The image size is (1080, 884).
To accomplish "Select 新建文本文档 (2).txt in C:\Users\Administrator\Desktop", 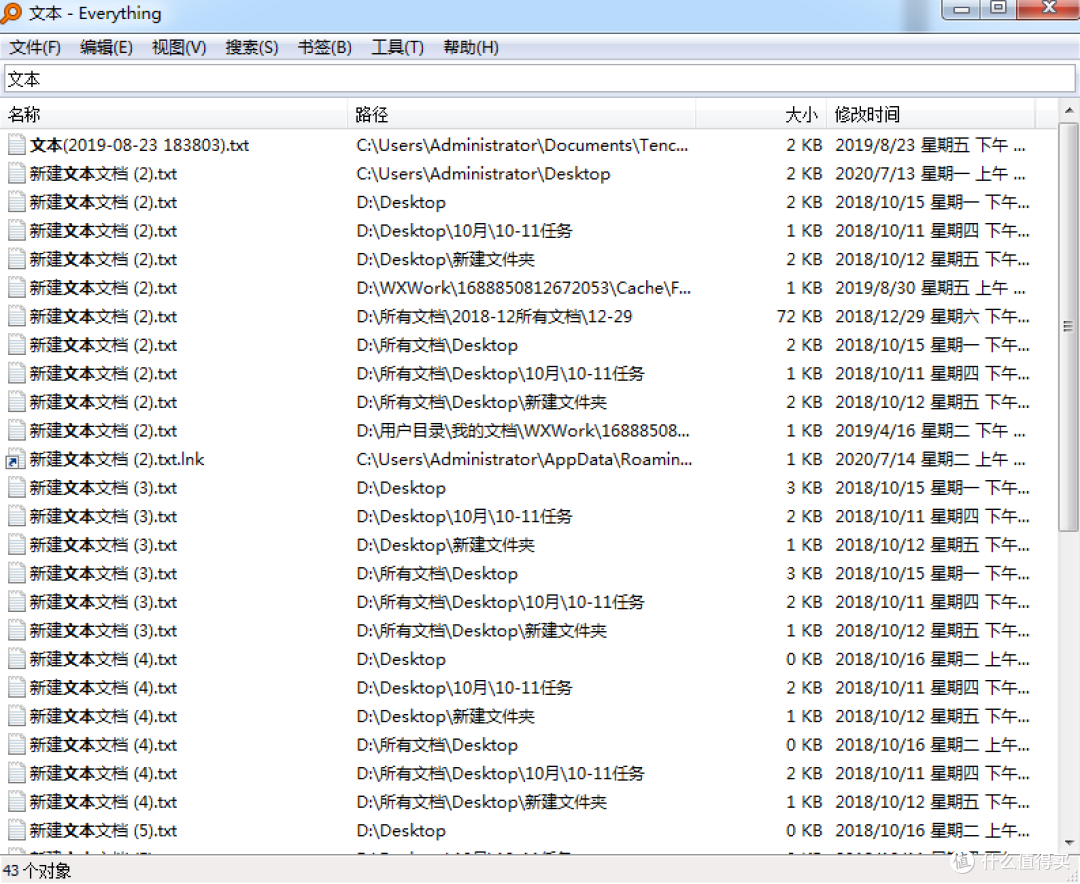I will click(x=103, y=174).
